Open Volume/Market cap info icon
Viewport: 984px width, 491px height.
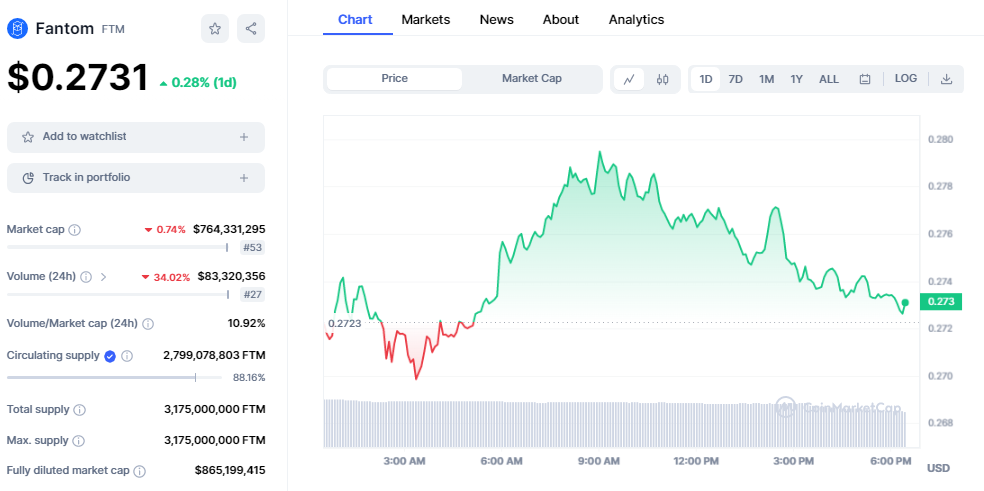pos(147,324)
